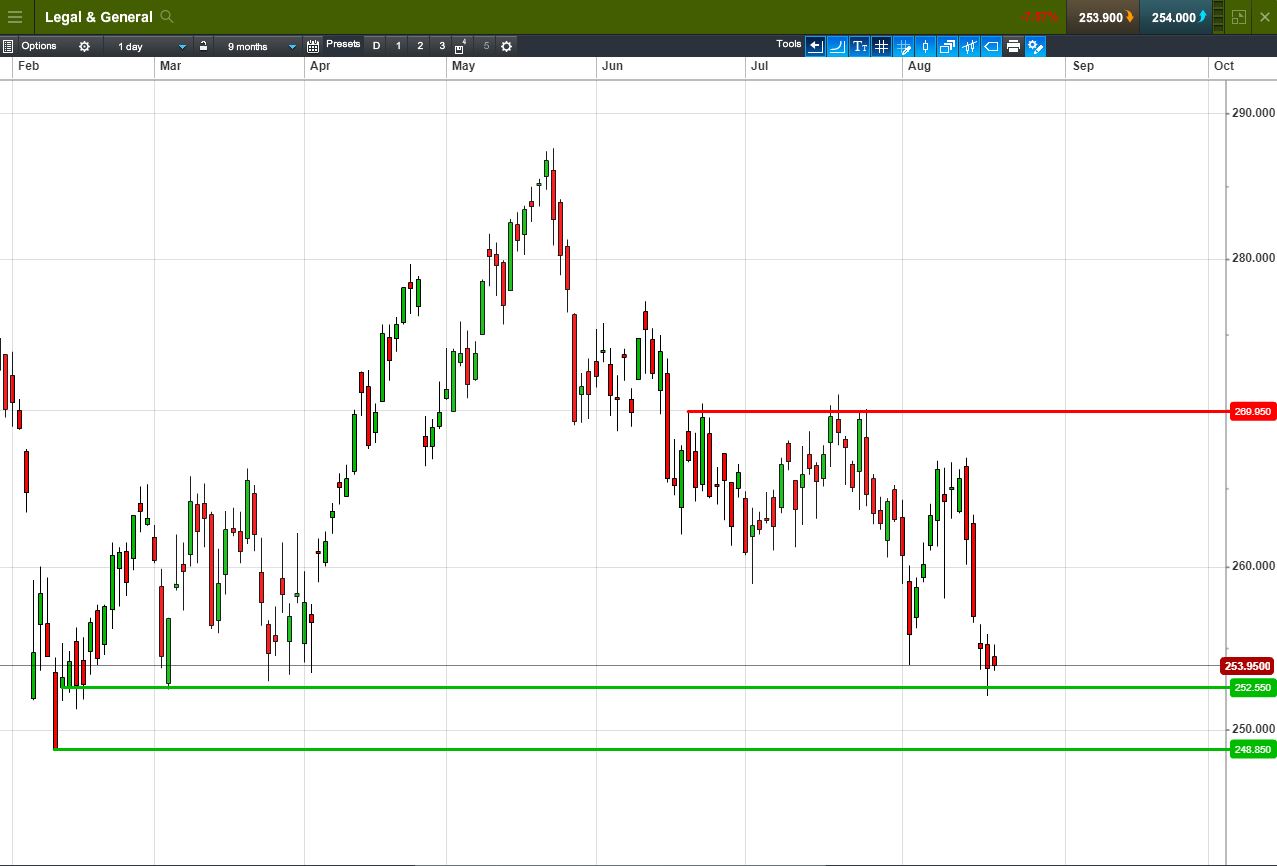
Task: Click the Presets label
Action: [x=343, y=44]
